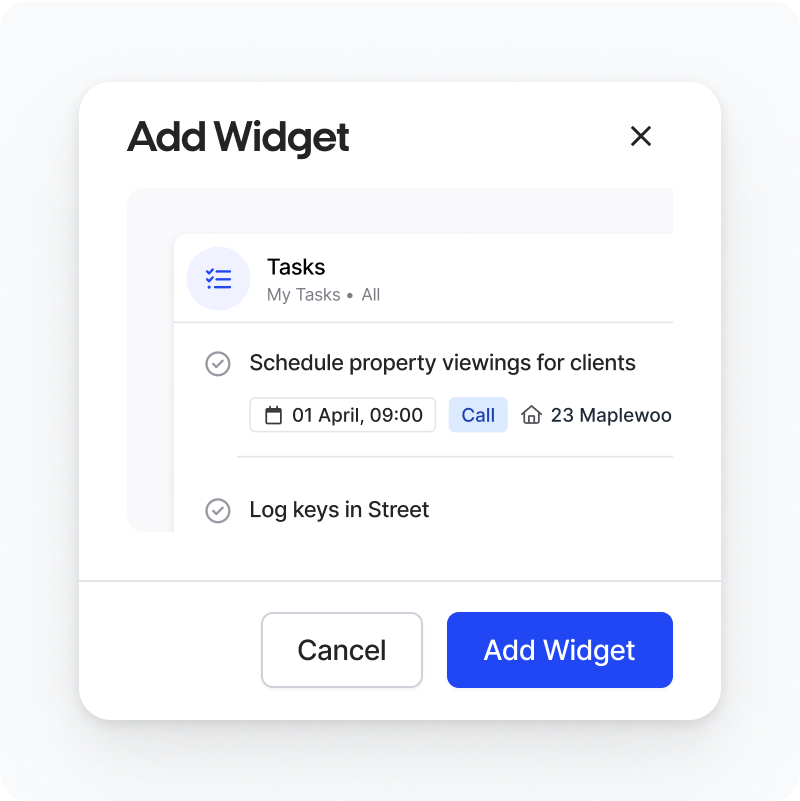Select the All filter label
The image size is (800, 801).
(371, 295)
